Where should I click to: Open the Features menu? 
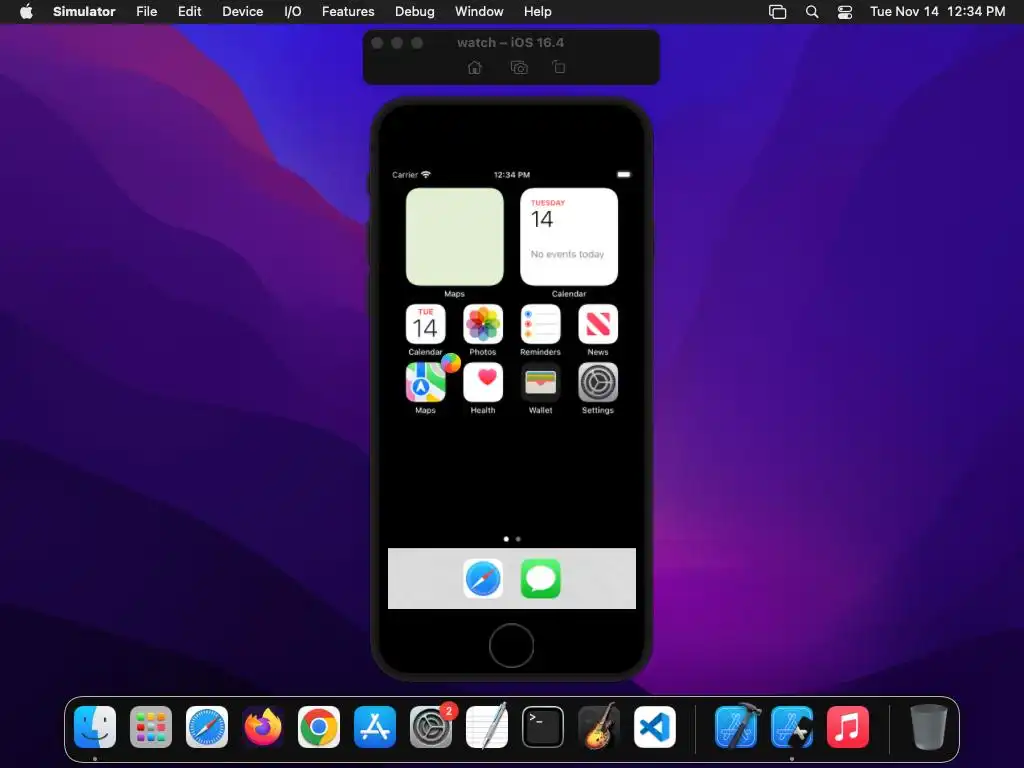(348, 12)
